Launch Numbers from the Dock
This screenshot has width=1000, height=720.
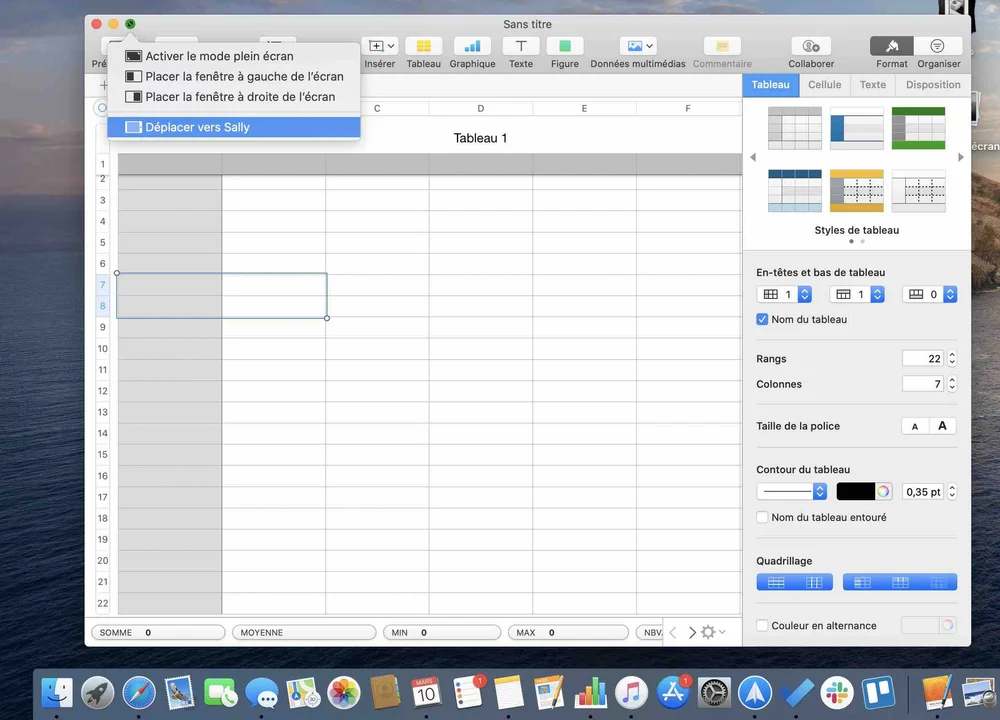[x=591, y=693]
